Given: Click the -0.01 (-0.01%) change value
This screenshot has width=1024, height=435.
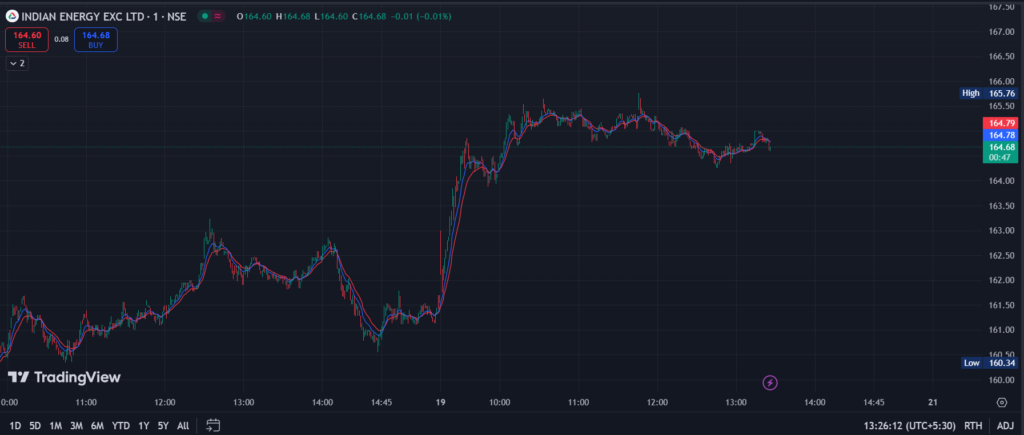Looking at the screenshot, I should tap(421, 16).
